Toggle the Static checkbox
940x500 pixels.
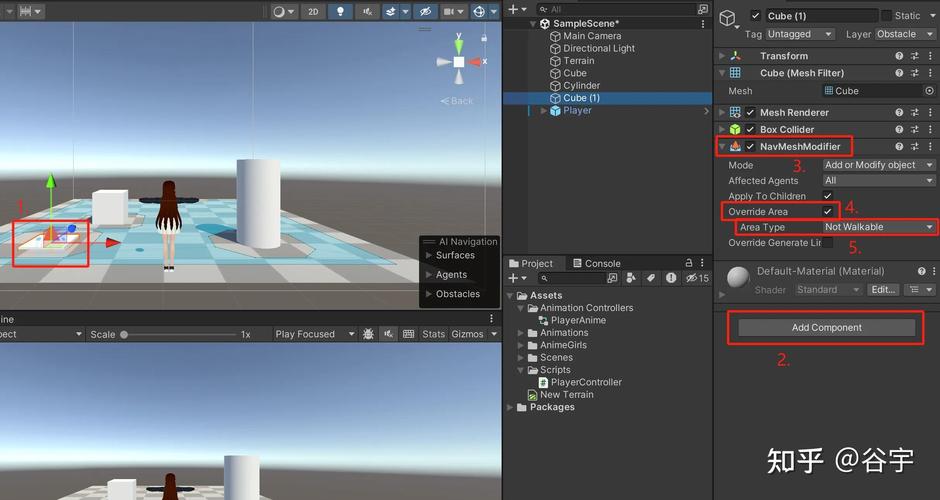tap(887, 16)
